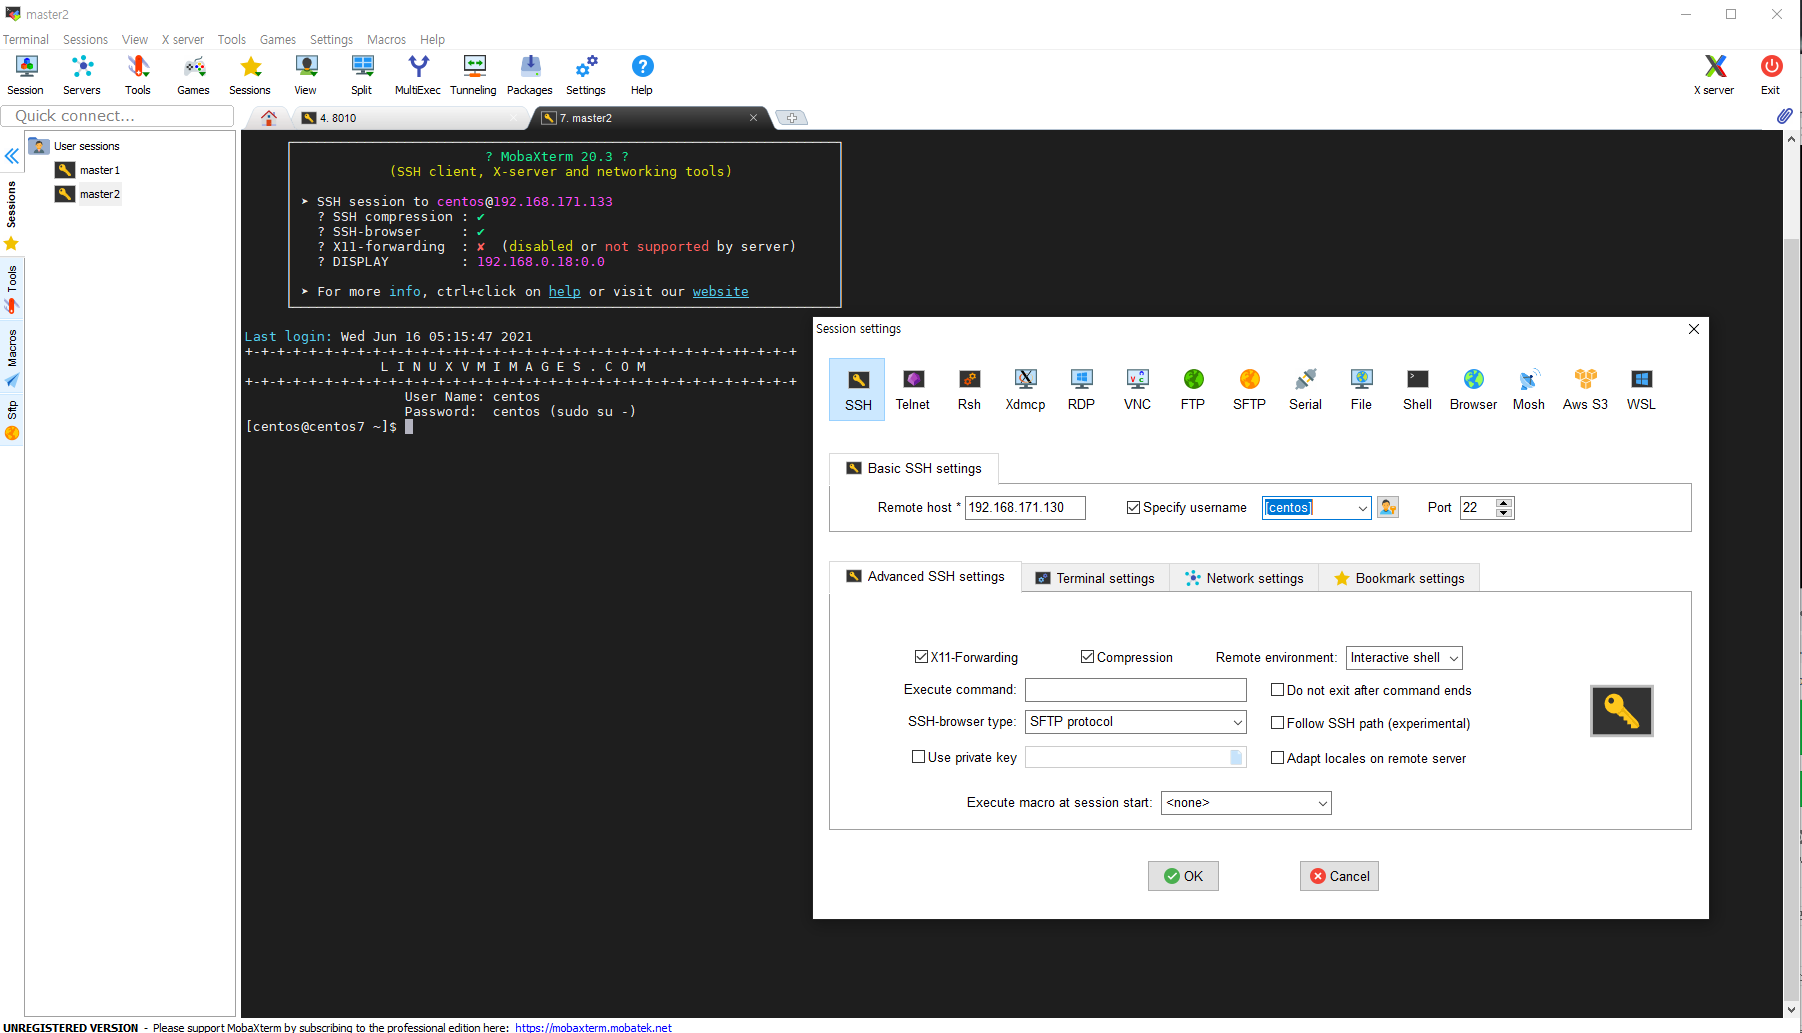Select the Serial session type

[1305, 390]
